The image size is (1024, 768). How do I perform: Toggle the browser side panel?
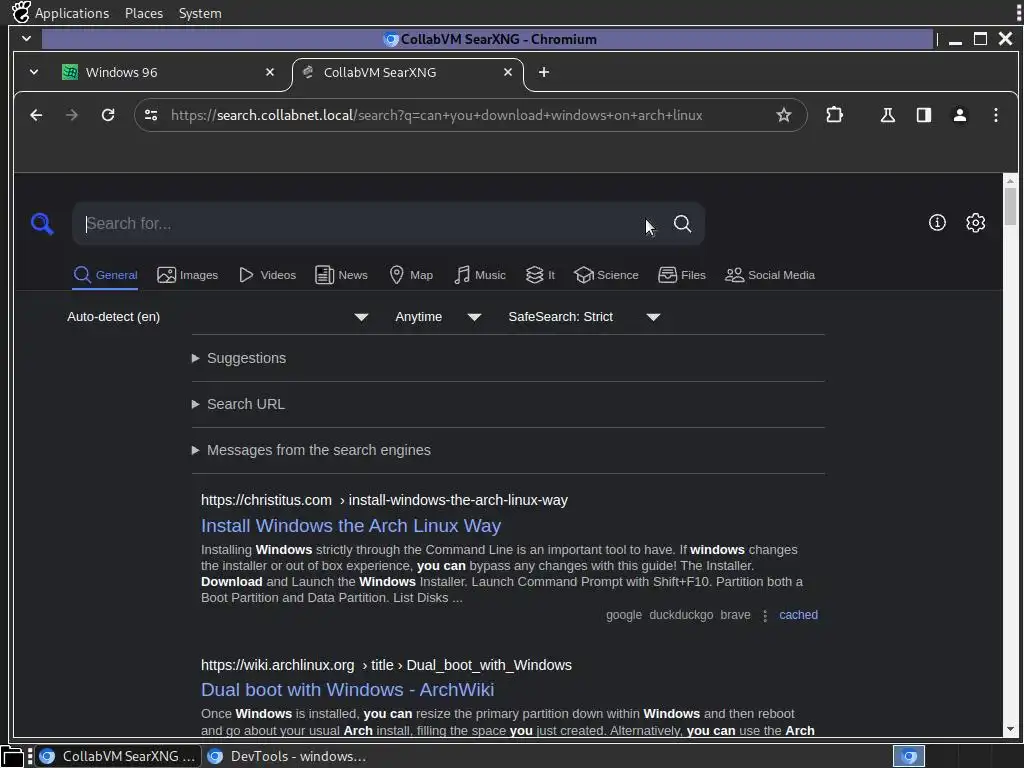coord(923,115)
